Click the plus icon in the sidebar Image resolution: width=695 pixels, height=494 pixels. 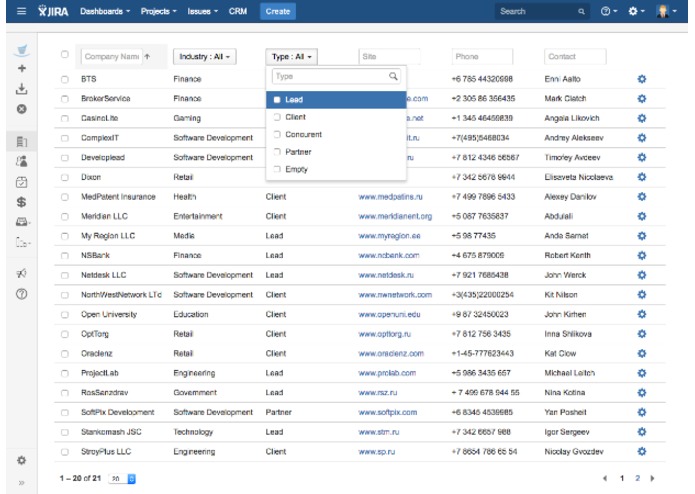tap(21, 68)
